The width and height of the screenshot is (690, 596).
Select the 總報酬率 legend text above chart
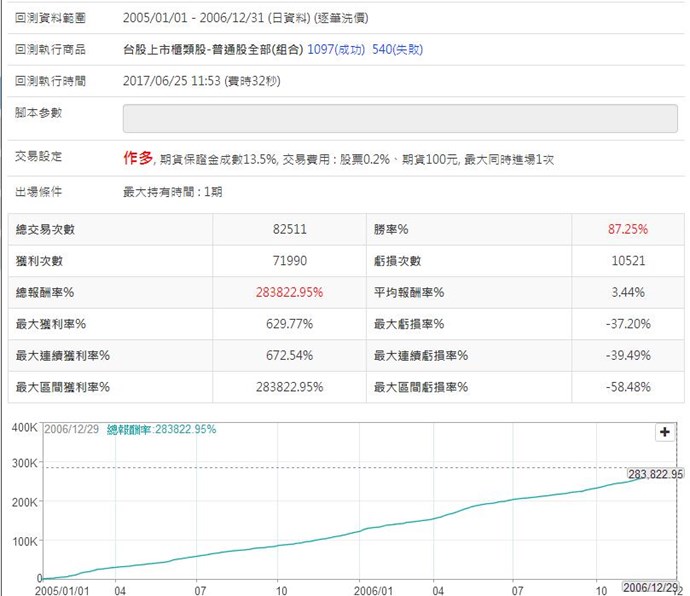[x=161, y=429]
